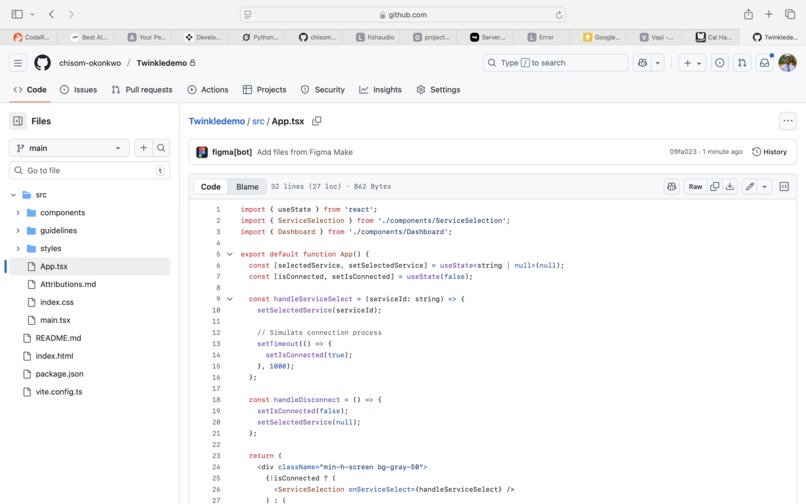Collapse the src folder

pyautogui.click(x=13, y=195)
